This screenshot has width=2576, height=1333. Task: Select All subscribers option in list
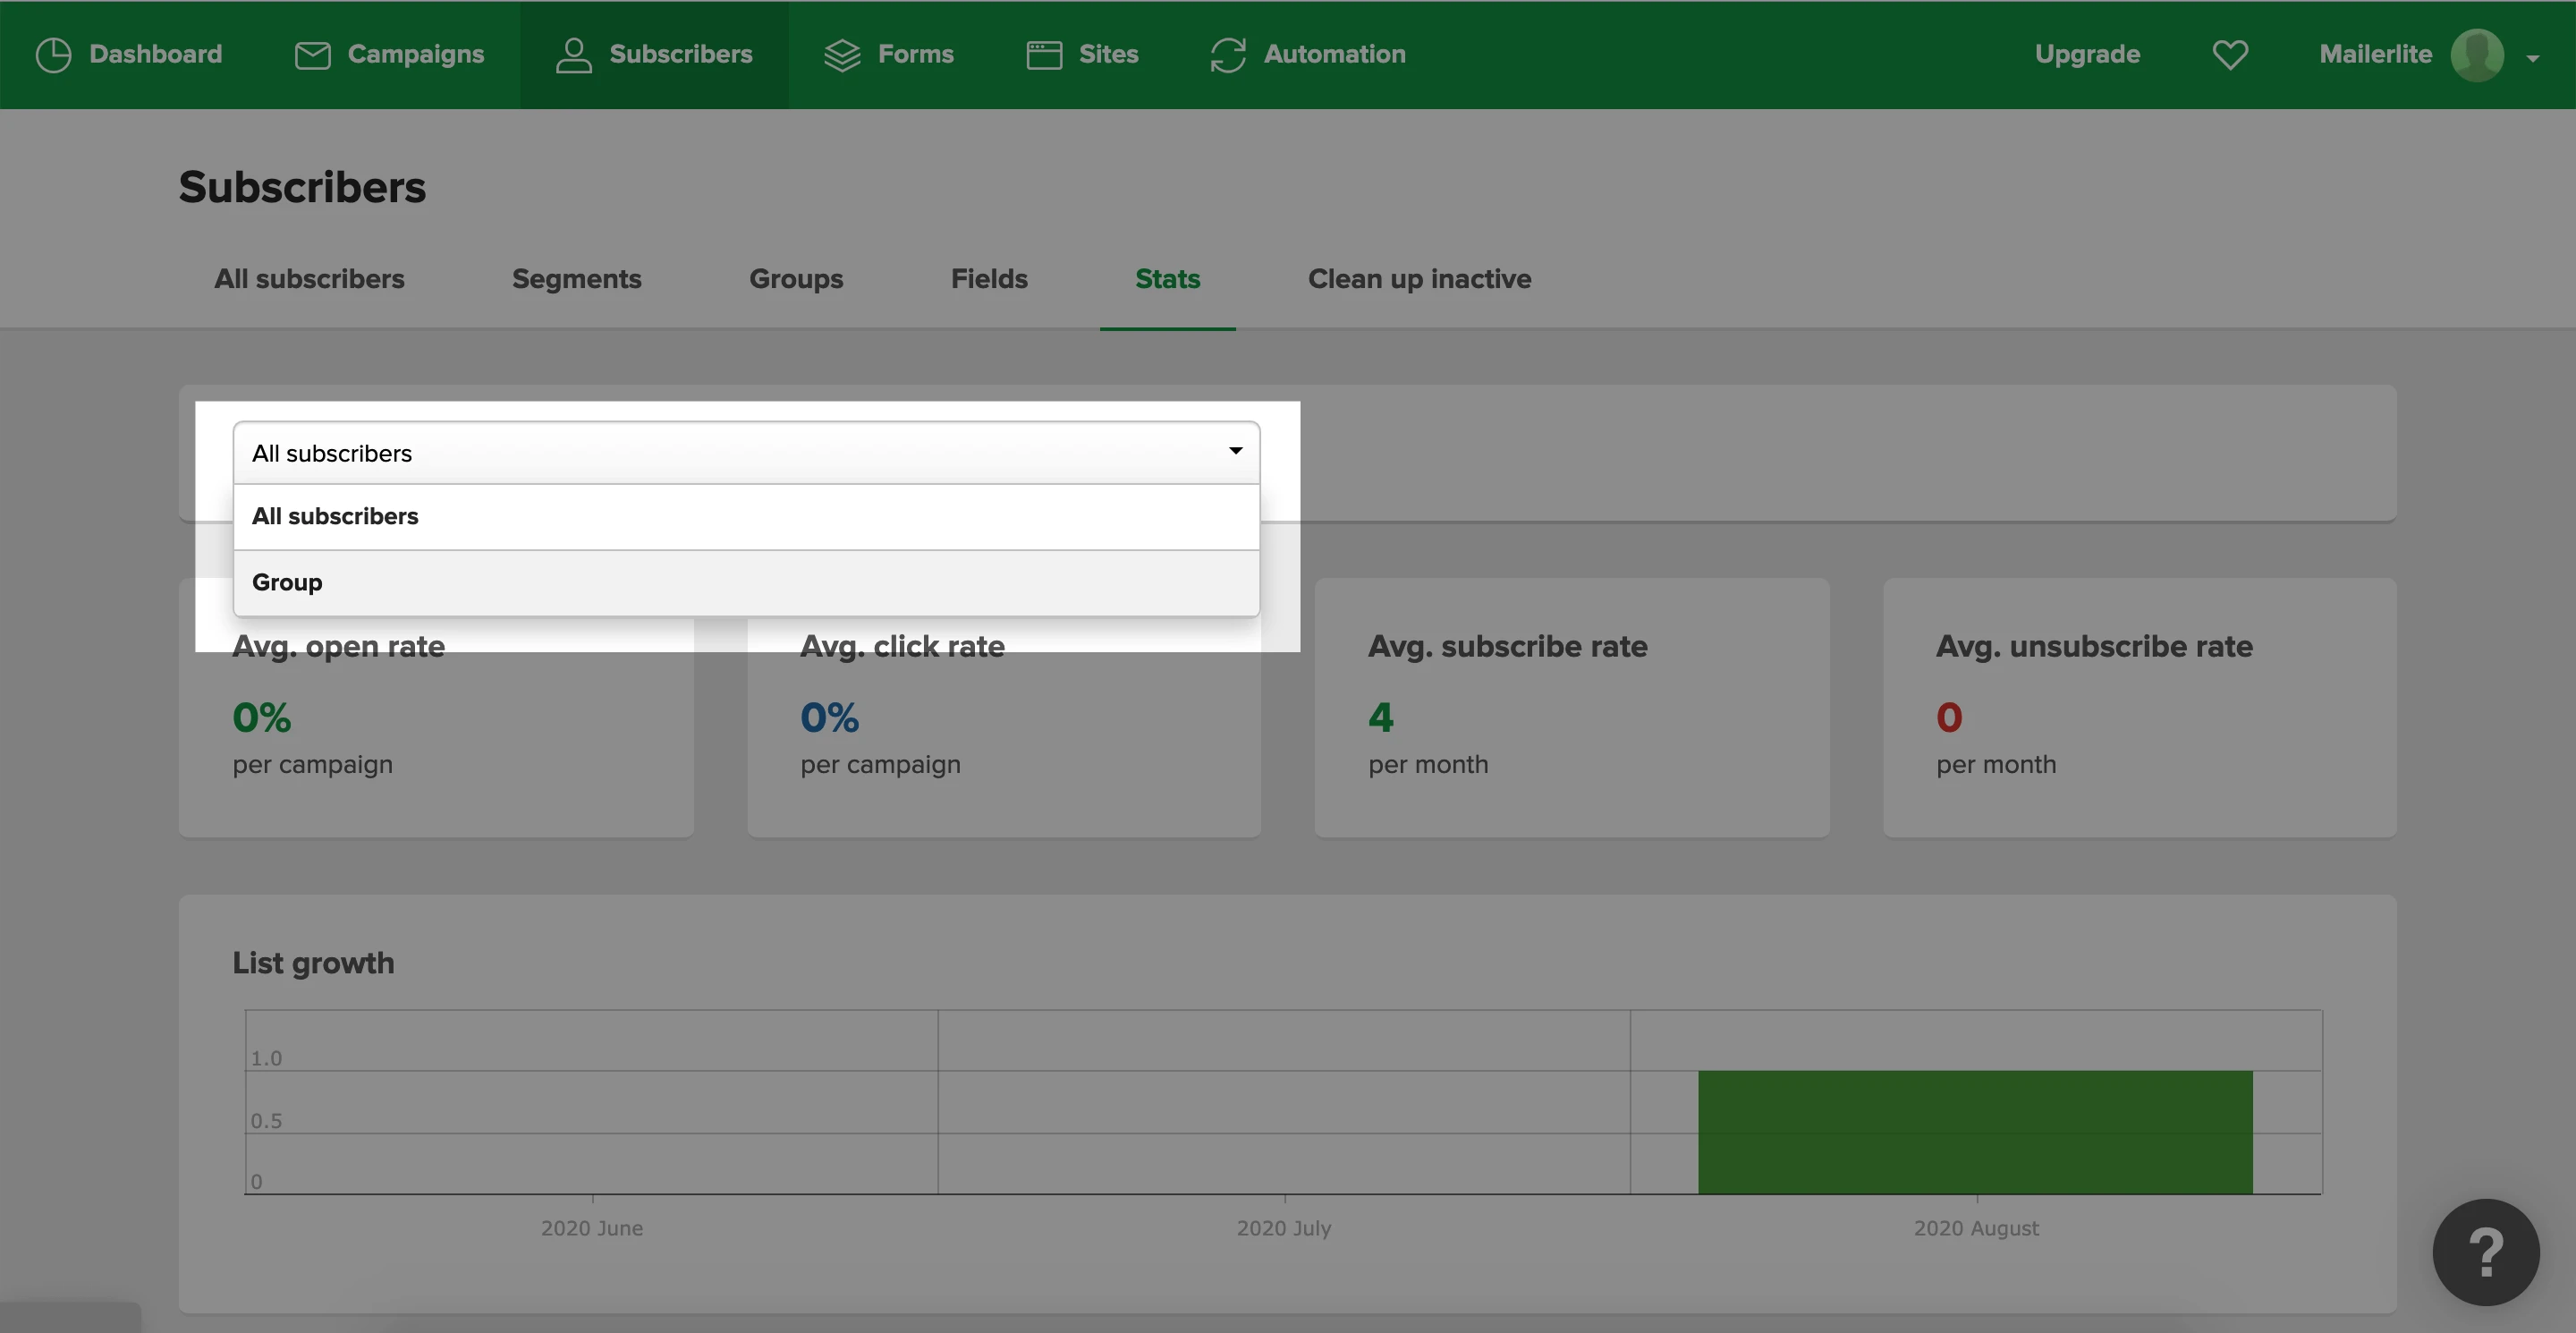click(x=335, y=516)
